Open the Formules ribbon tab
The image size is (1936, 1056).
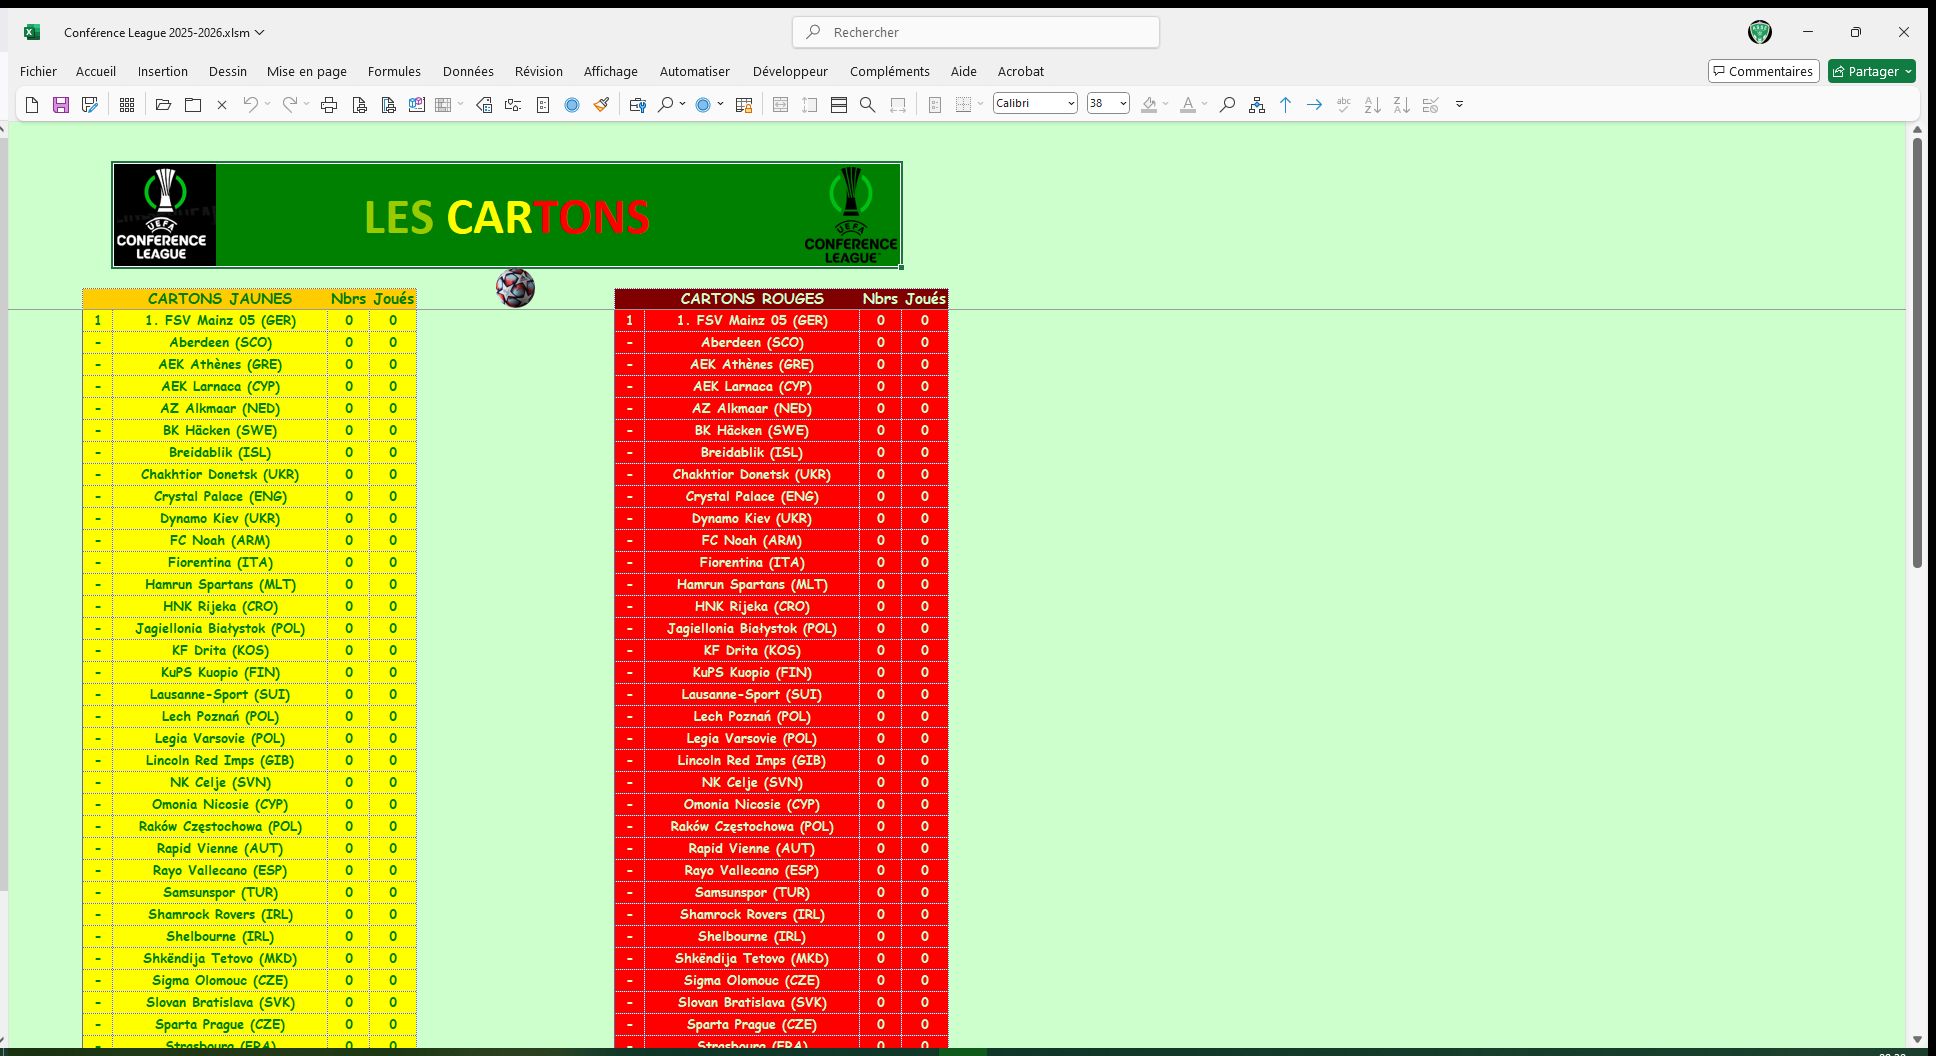tap(394, 71)
